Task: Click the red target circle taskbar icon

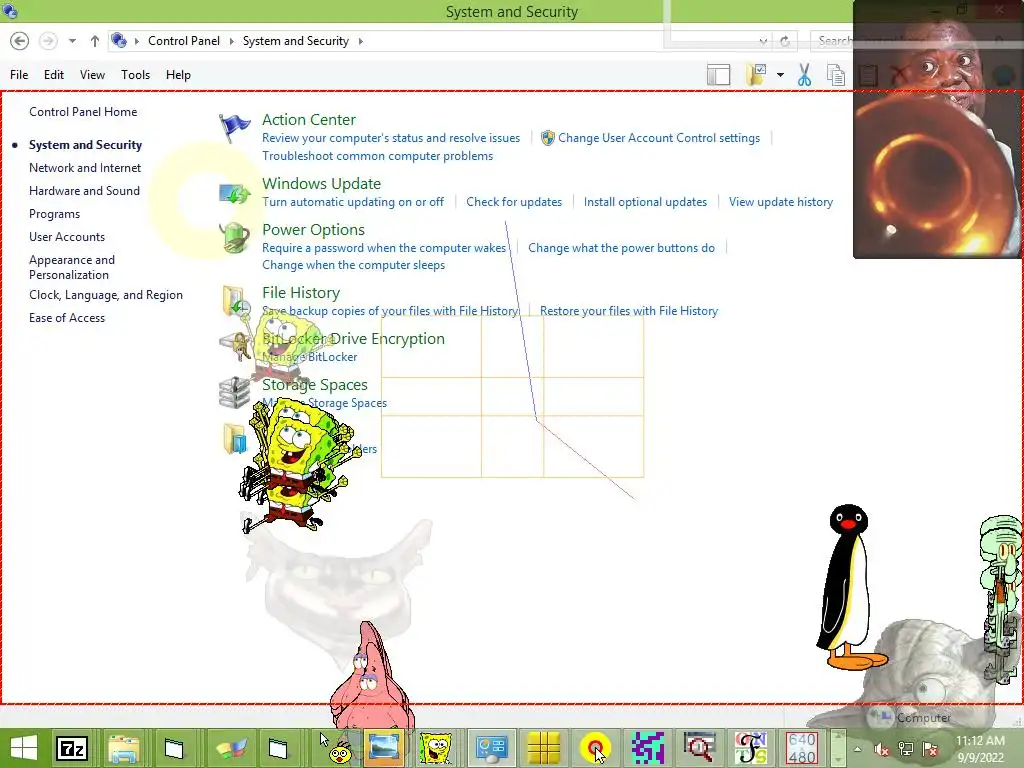Action: click(x=594, y=748)
